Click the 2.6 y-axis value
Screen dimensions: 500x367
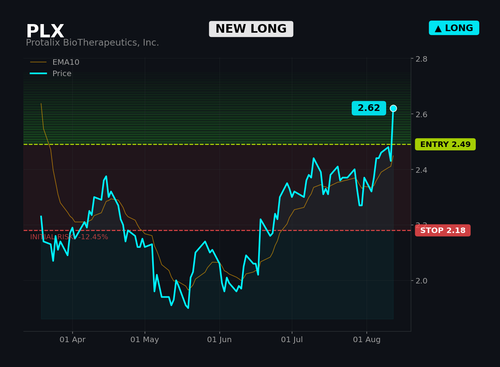tap(421, 114)
